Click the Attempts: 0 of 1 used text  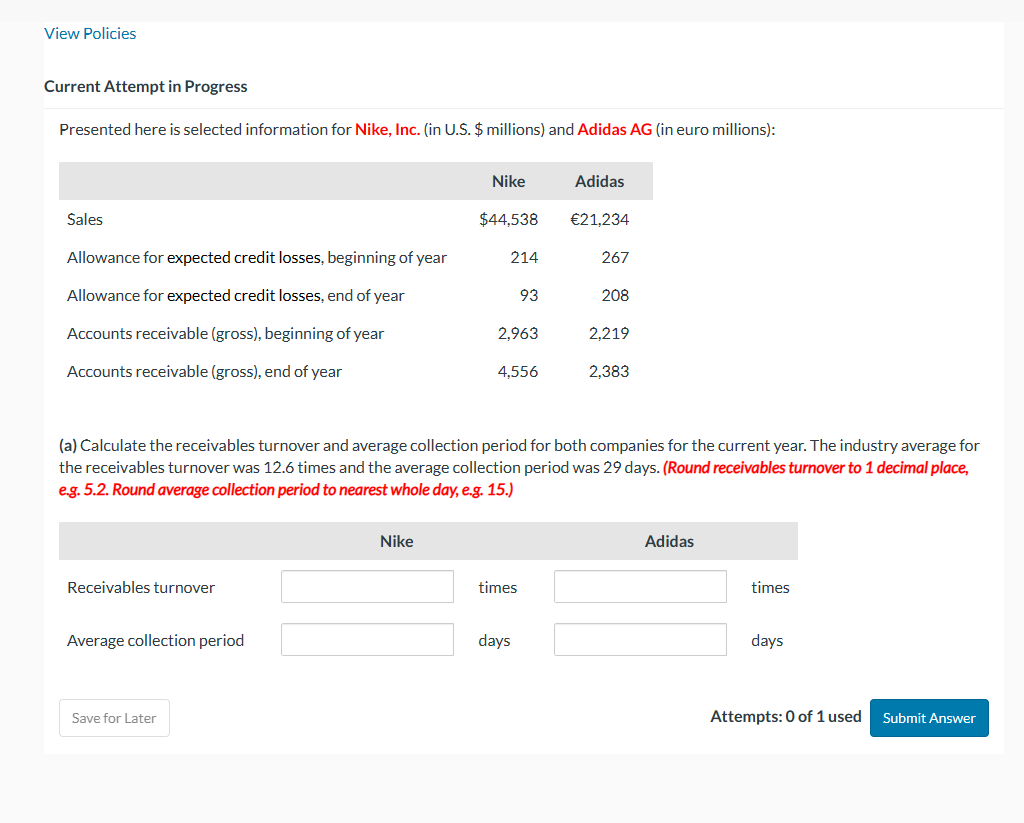tap(786, 717)
